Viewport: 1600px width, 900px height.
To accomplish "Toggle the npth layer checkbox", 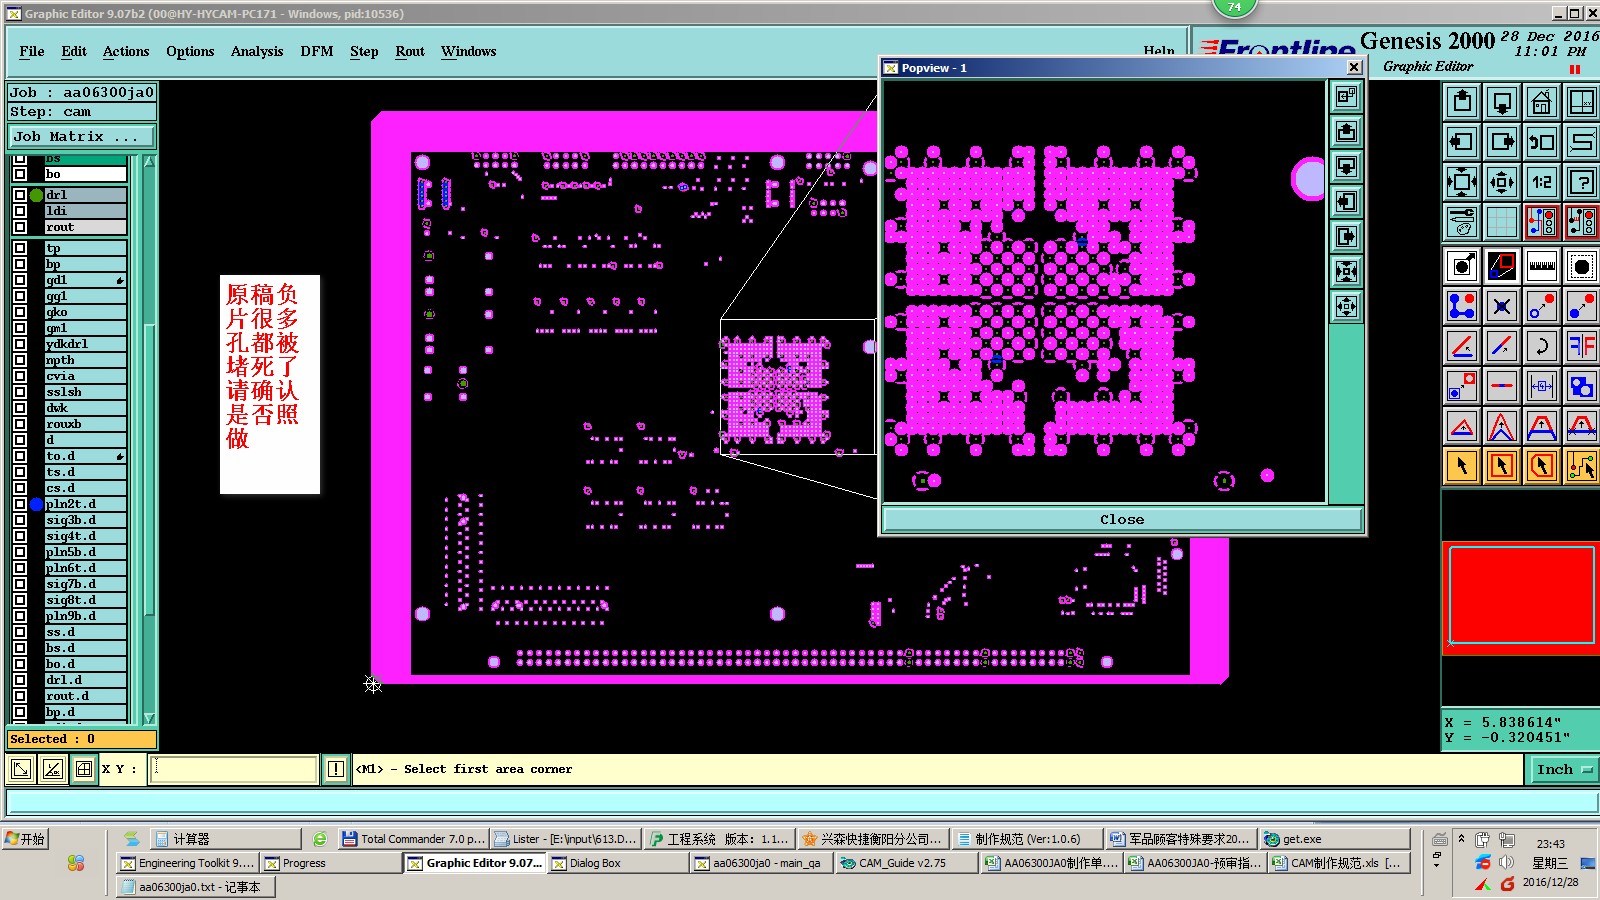I will (20, 360).
